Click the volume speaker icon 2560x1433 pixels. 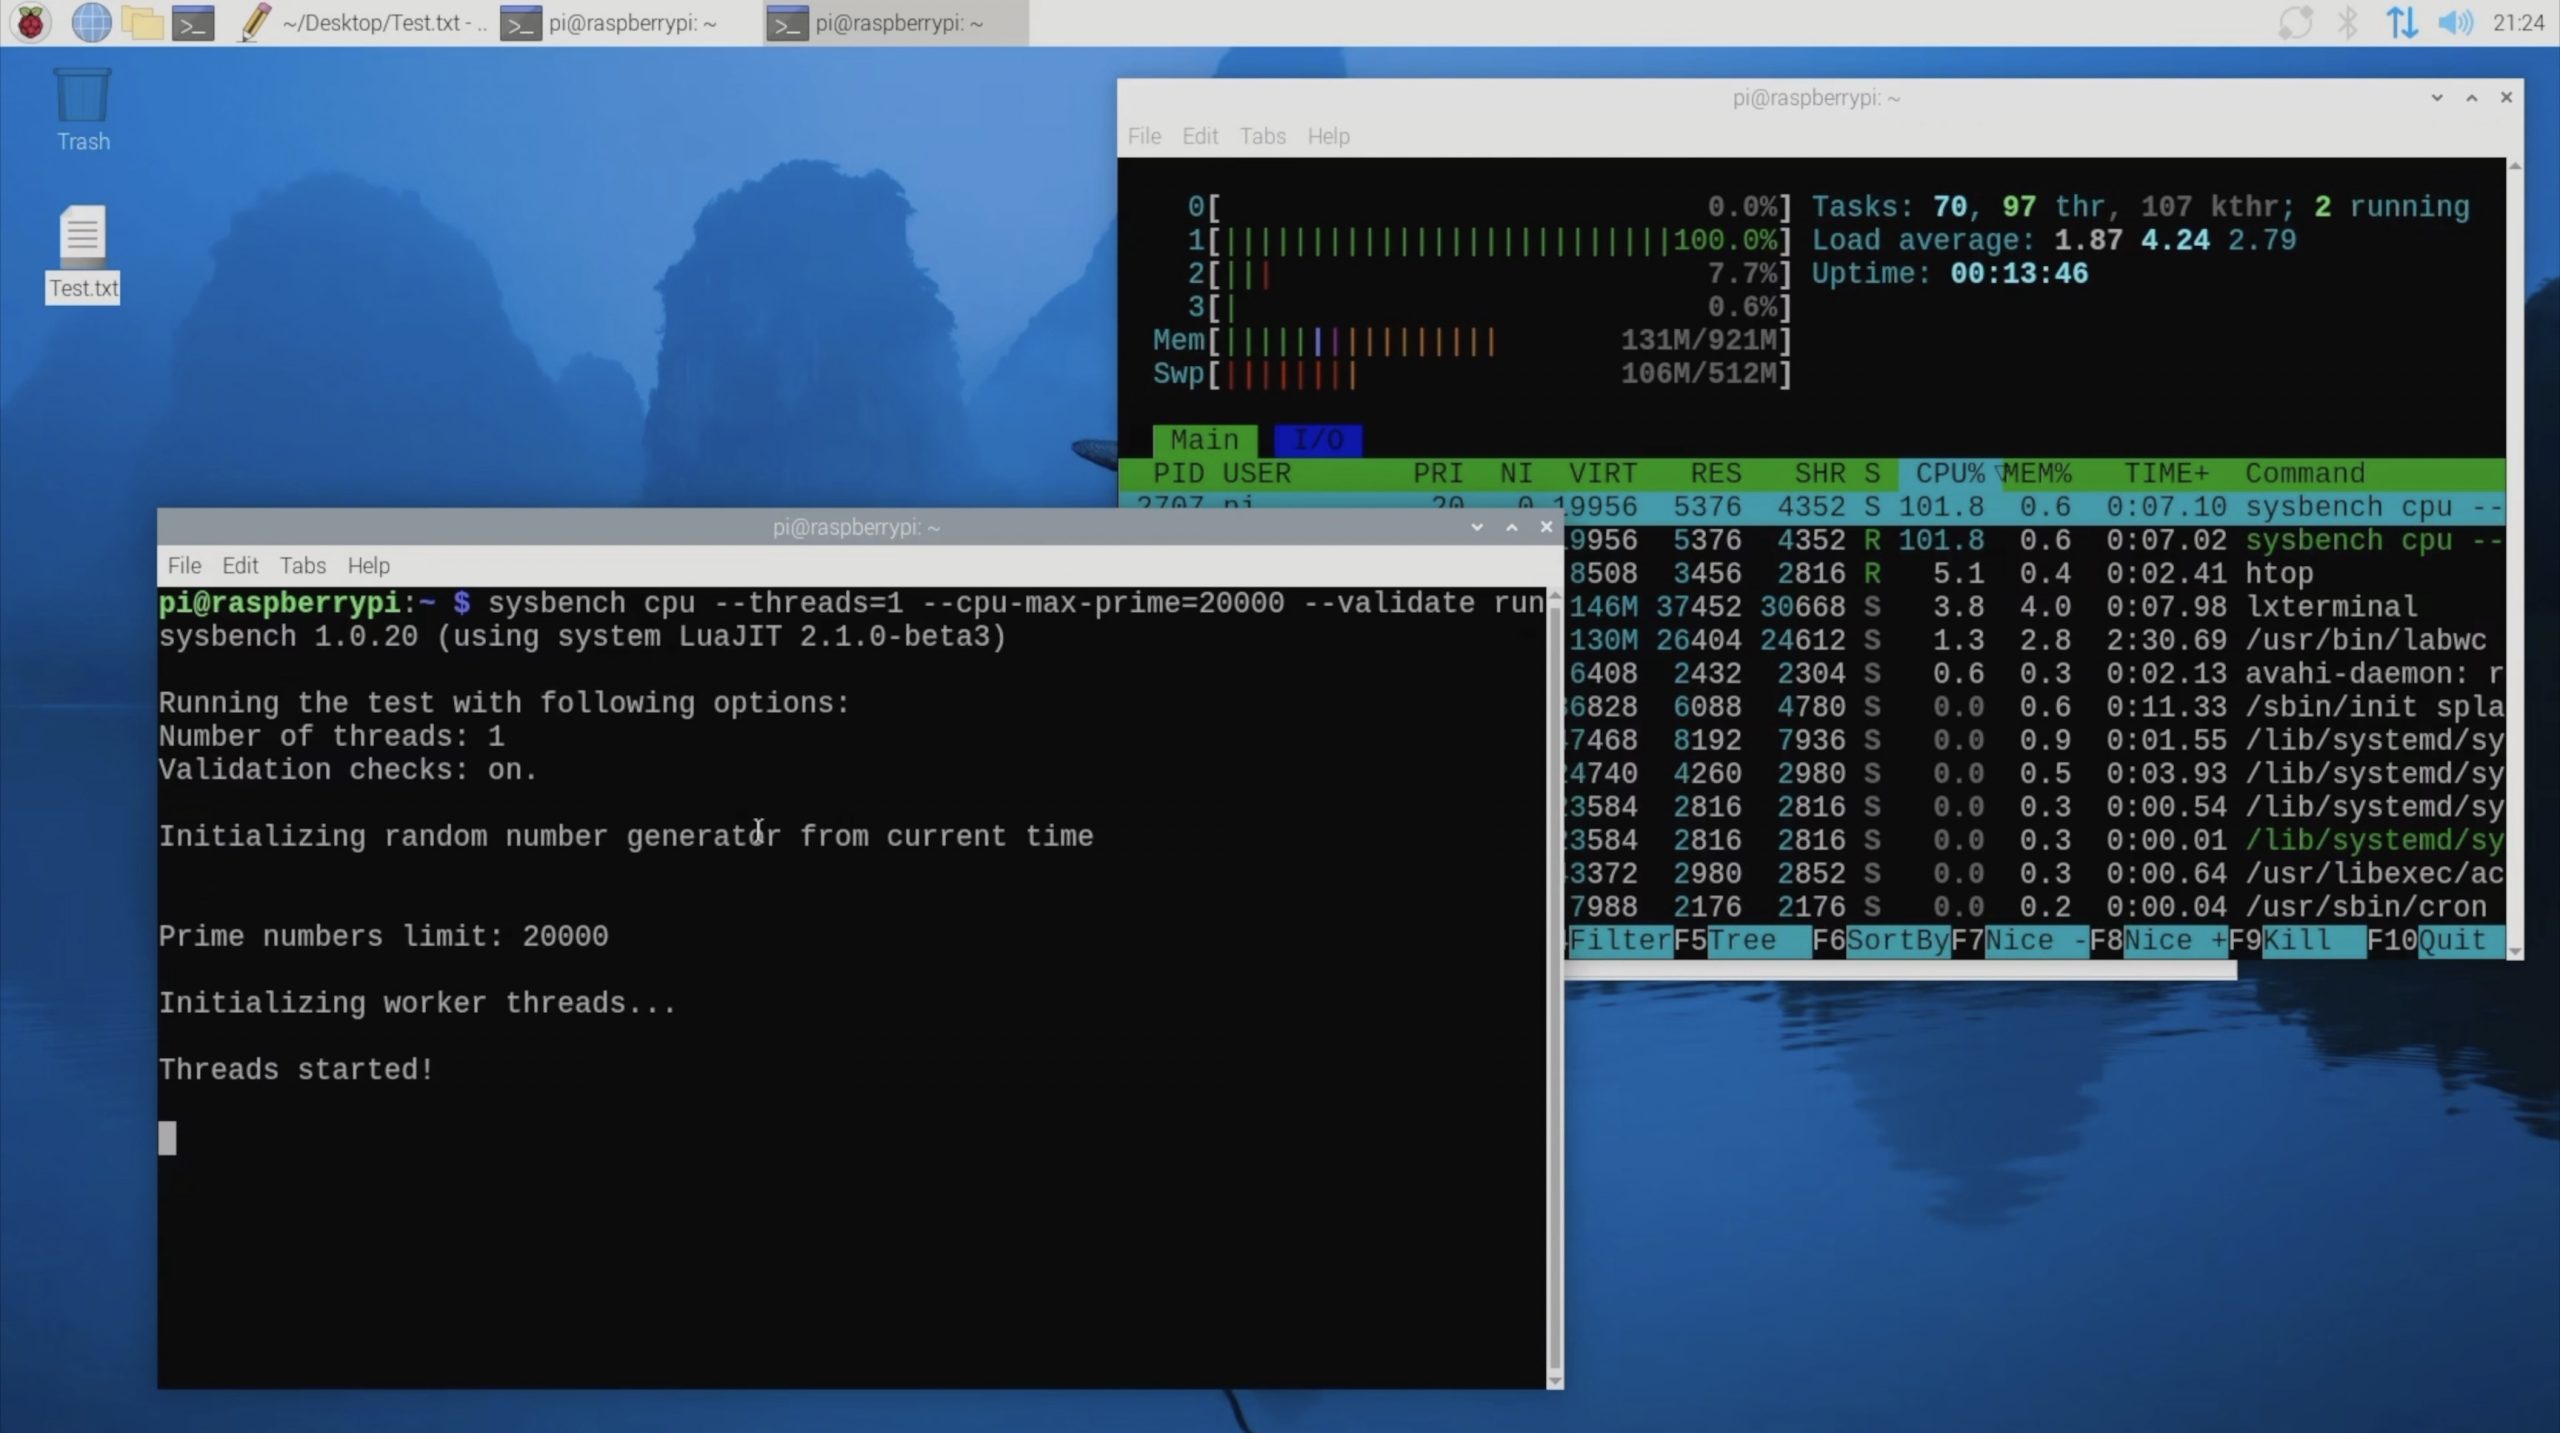2455,22
